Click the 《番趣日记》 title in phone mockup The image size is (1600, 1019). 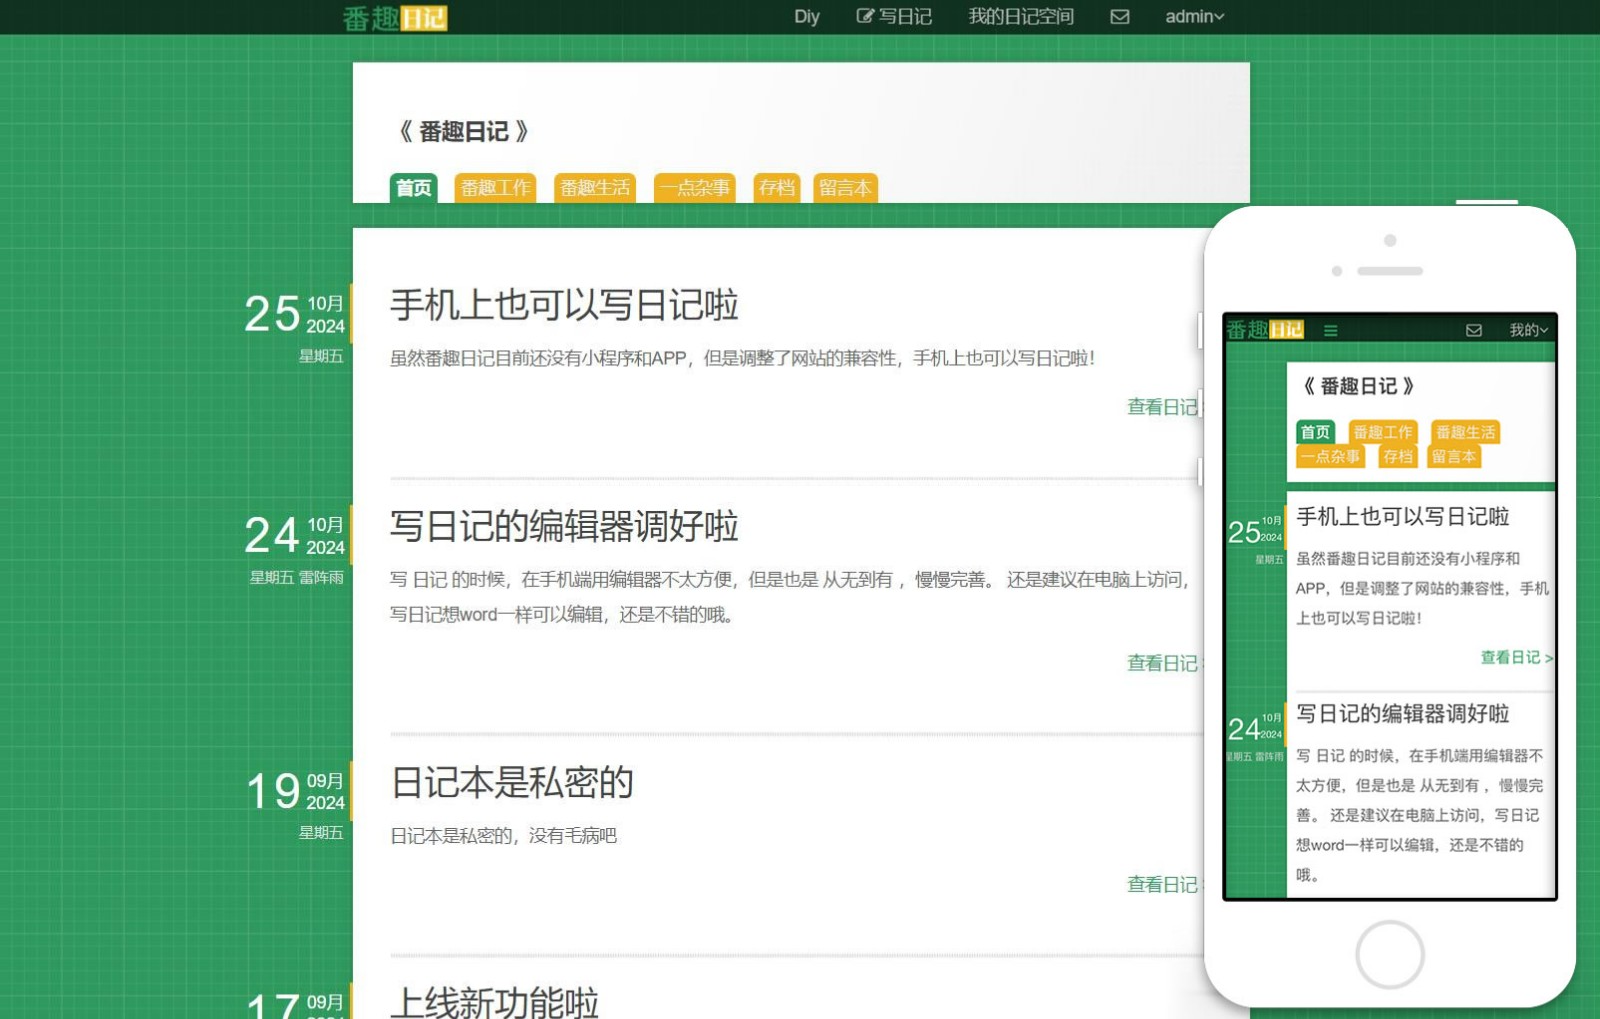click(1359, 386)
